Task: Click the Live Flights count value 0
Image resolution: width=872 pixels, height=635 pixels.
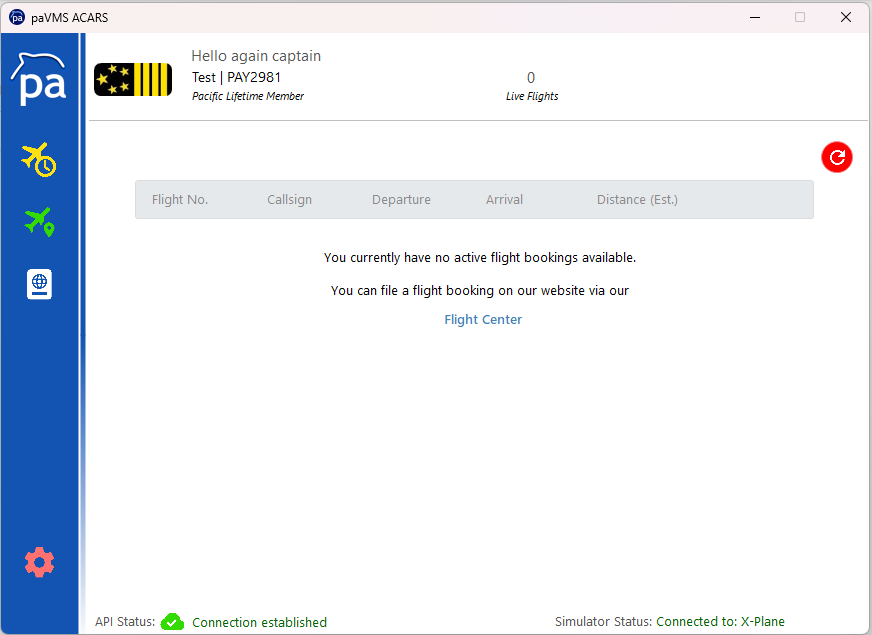Action: click(x=531, y=77)
